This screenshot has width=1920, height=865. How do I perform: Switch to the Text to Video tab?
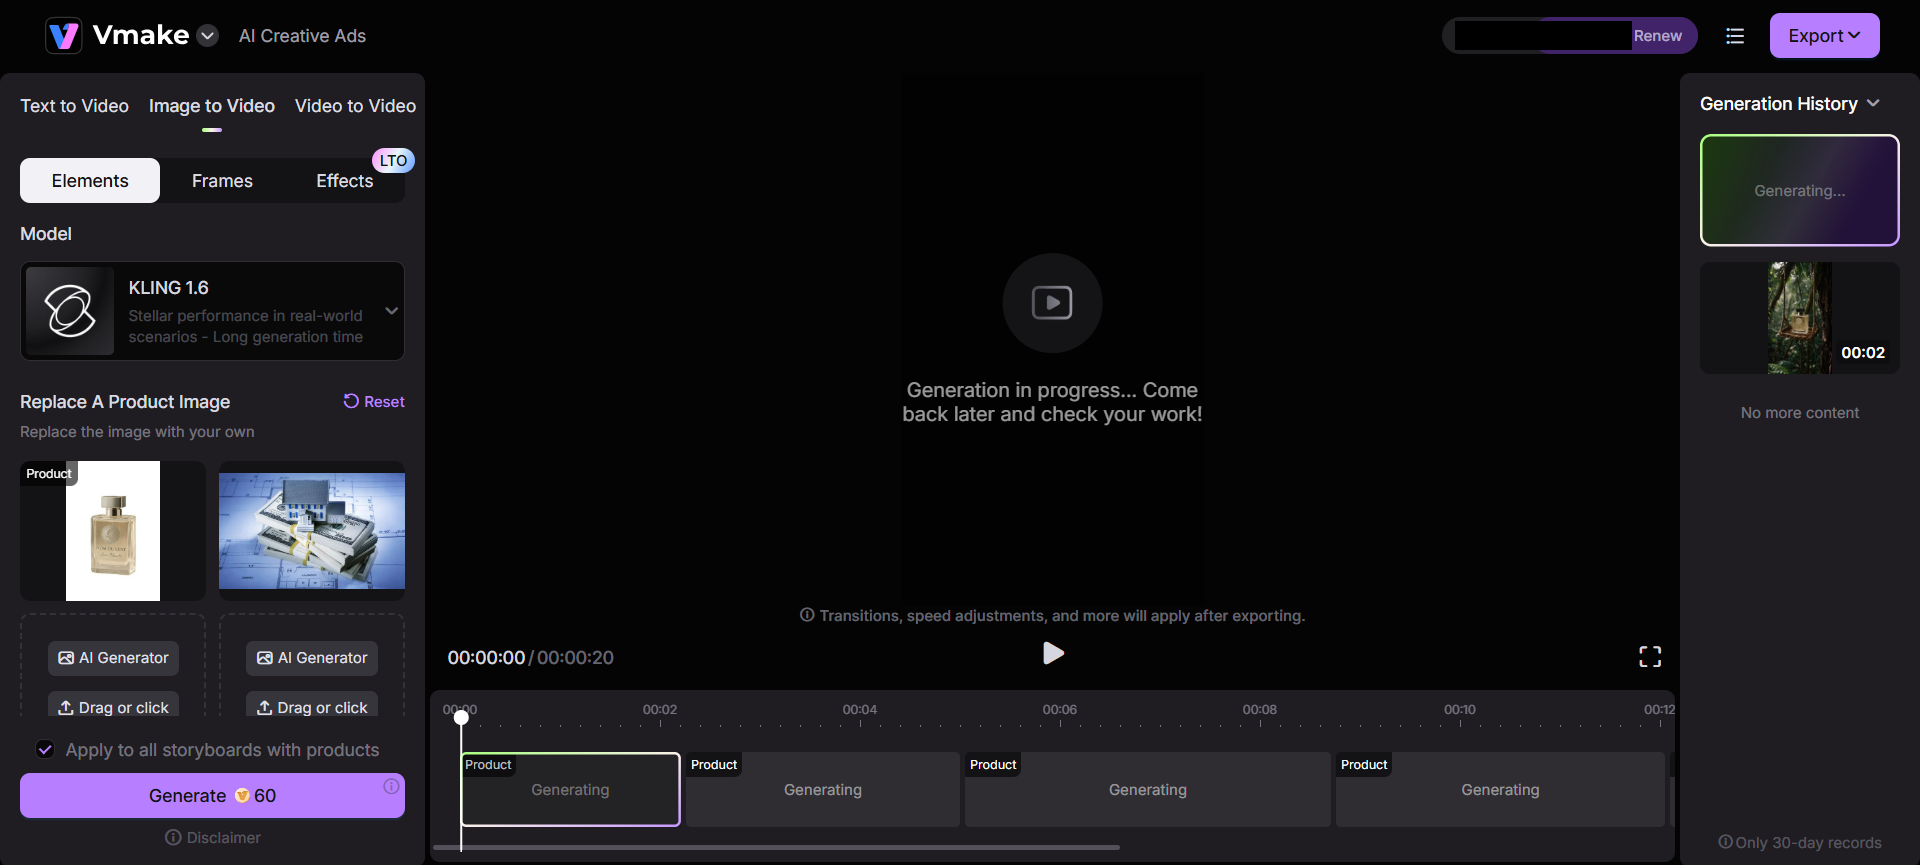point(74,106)
